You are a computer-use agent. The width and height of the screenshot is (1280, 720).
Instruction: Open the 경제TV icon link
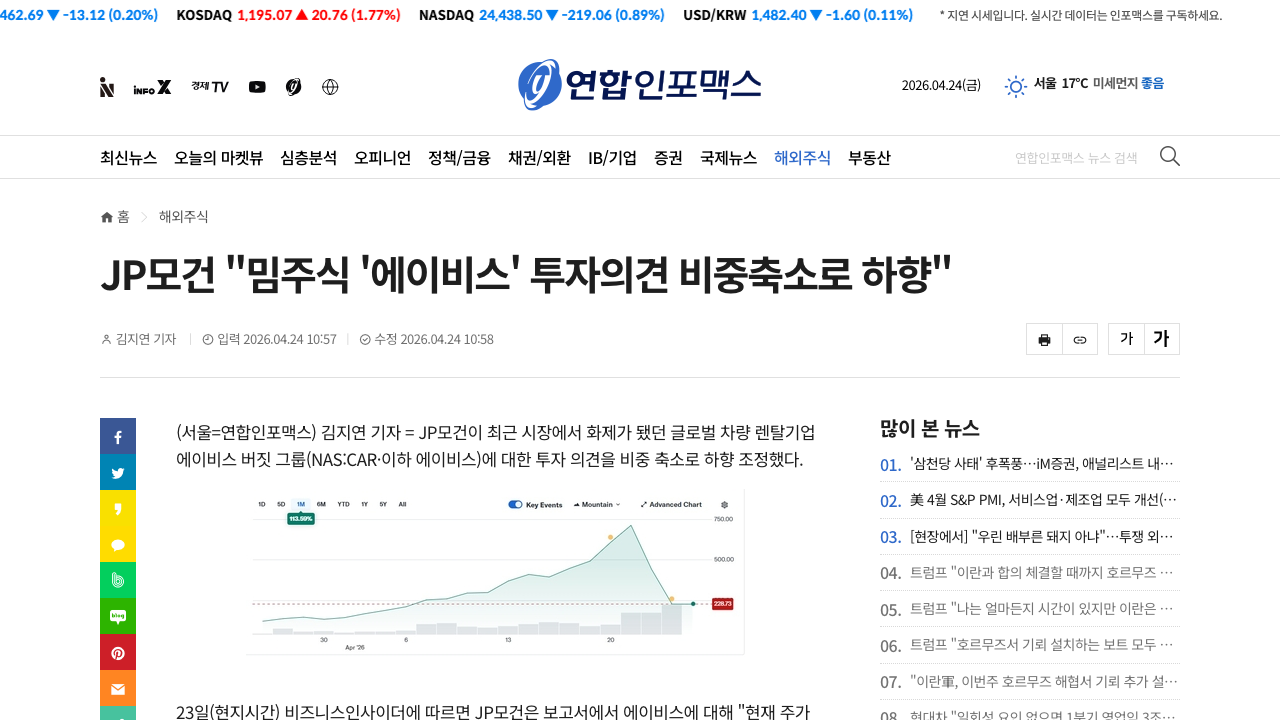210,87
